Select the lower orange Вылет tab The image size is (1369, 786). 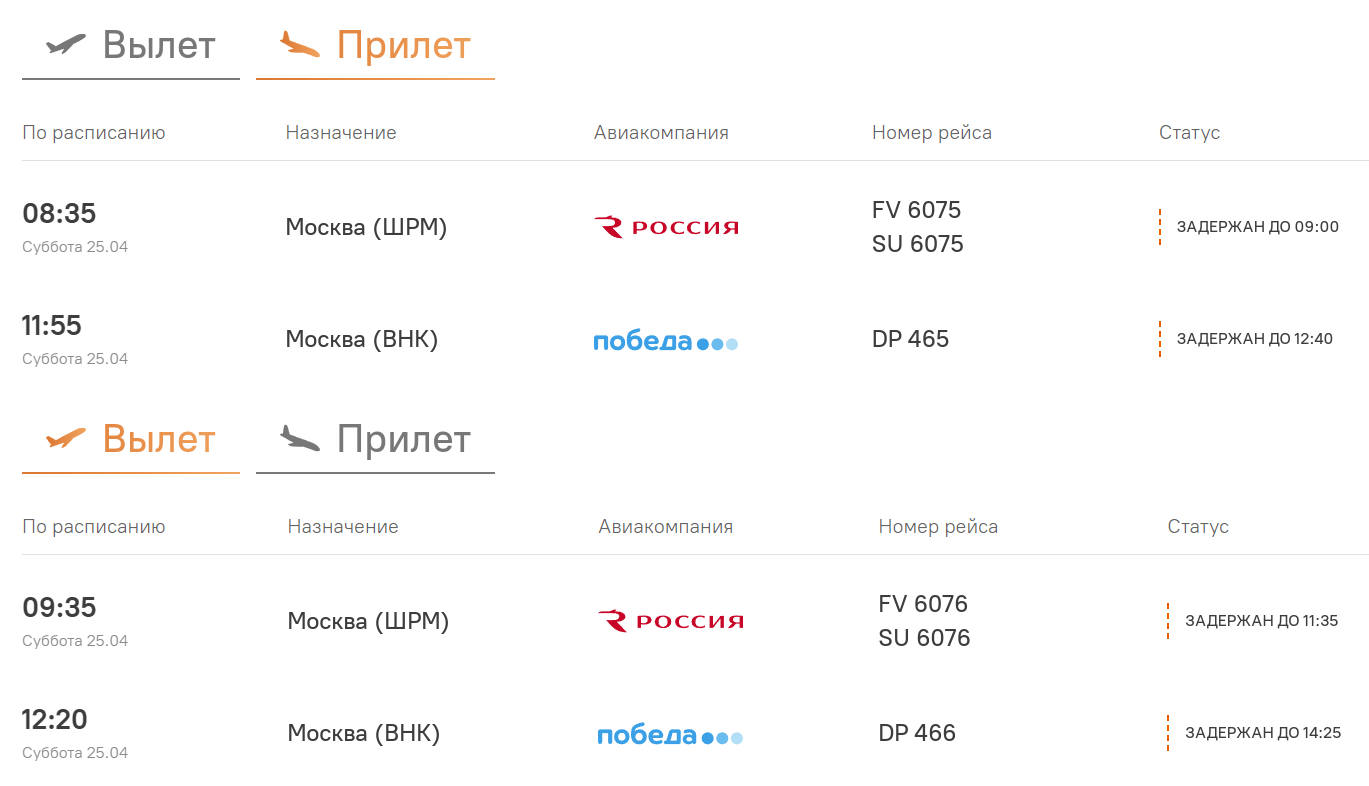coord(158,439)
